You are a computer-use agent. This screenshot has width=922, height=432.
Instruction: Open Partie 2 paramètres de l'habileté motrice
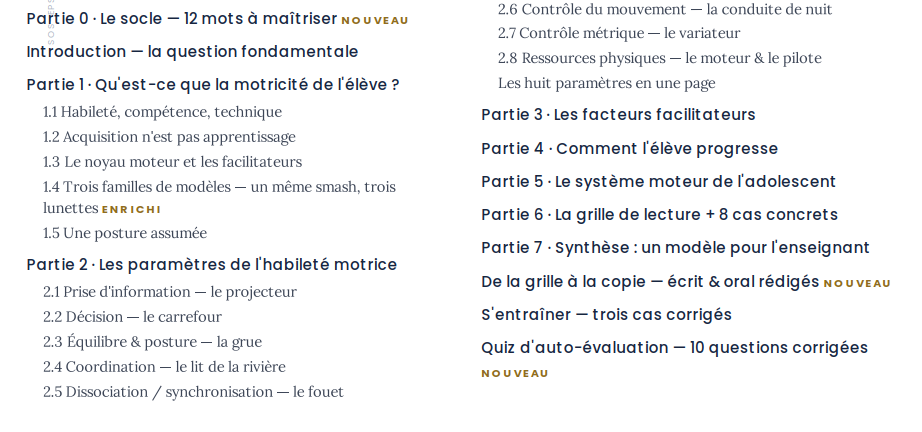[x=212, y=264]
